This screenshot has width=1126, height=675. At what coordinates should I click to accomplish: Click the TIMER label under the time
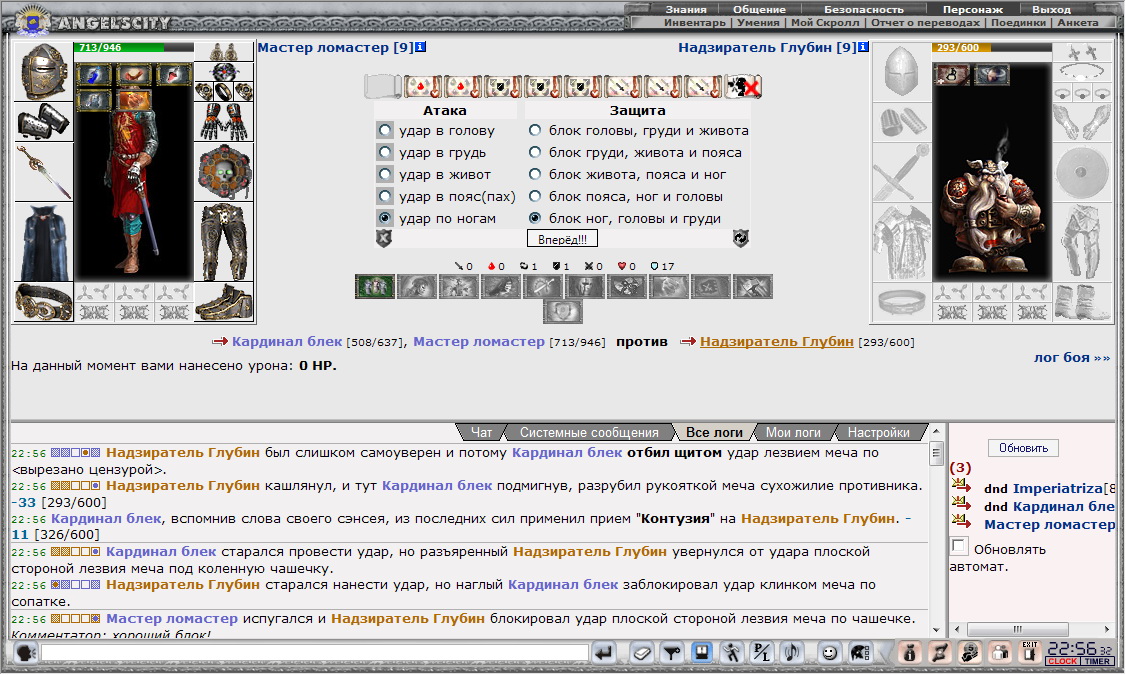tap(1097, 661)
